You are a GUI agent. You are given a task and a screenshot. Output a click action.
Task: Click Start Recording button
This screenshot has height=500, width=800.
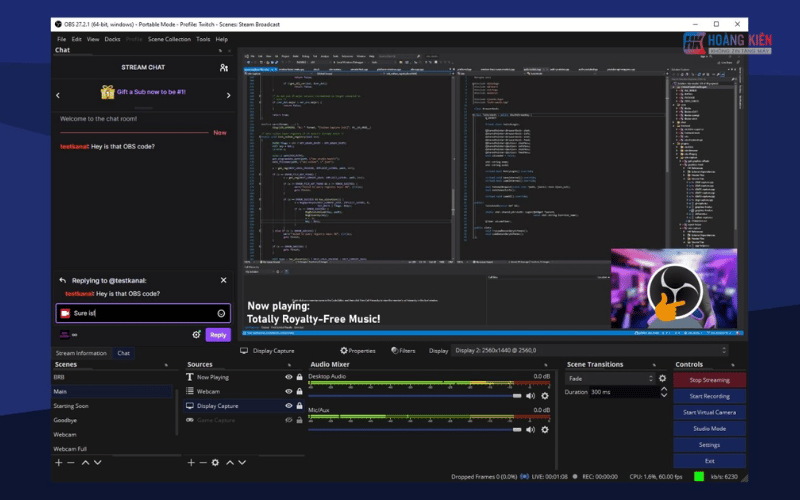point(709,396)
